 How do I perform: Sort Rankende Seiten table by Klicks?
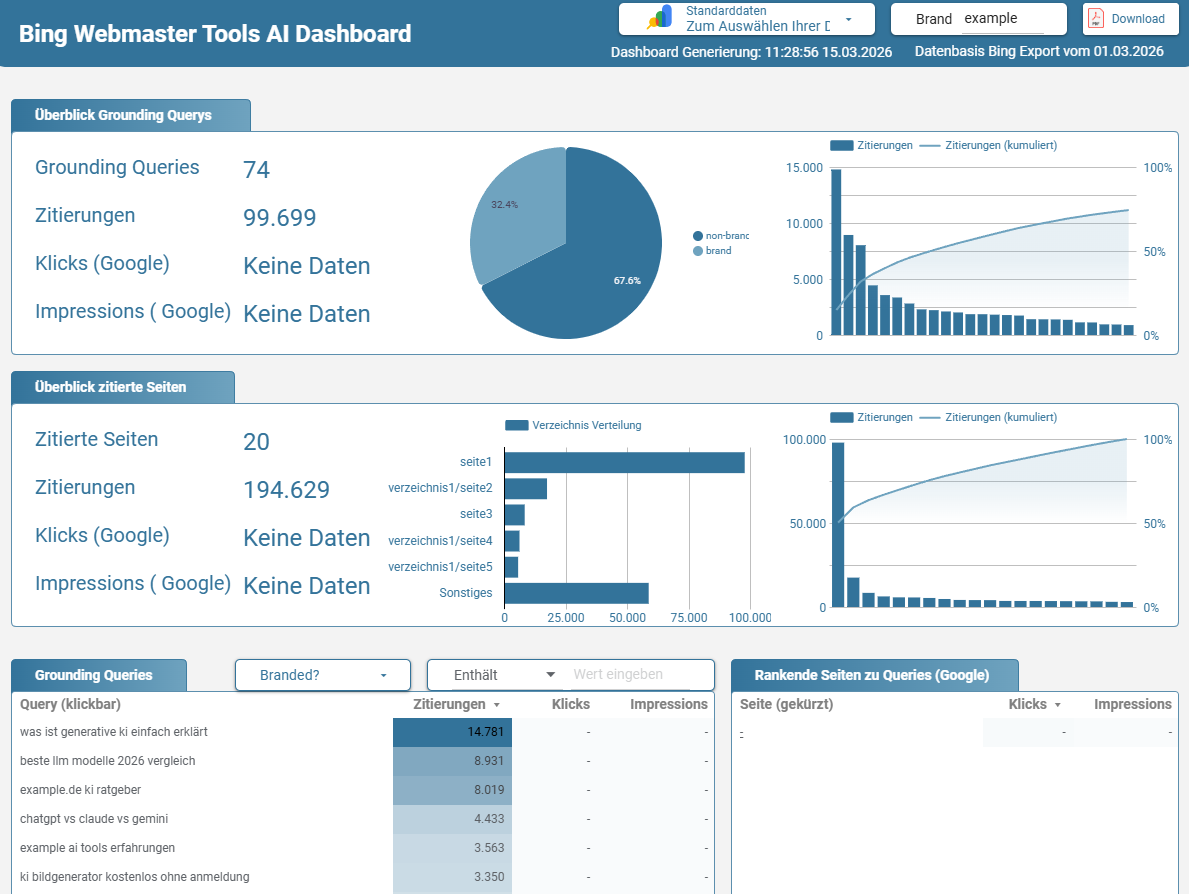(1034, 704)
